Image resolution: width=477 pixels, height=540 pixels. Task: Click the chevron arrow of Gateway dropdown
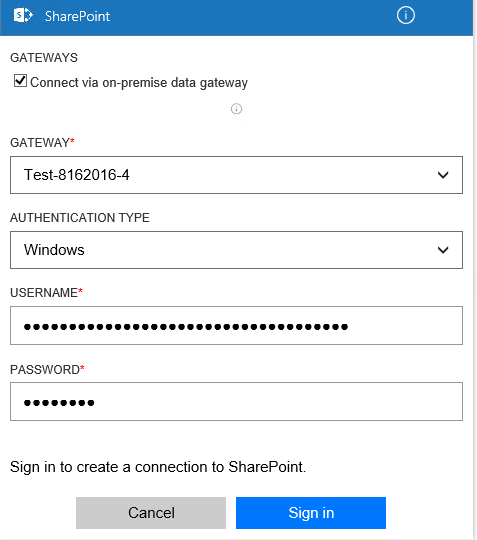(443, 175)
